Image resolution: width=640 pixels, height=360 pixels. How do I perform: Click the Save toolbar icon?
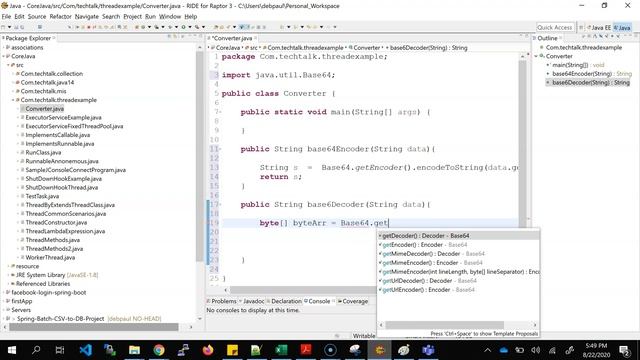16,27
